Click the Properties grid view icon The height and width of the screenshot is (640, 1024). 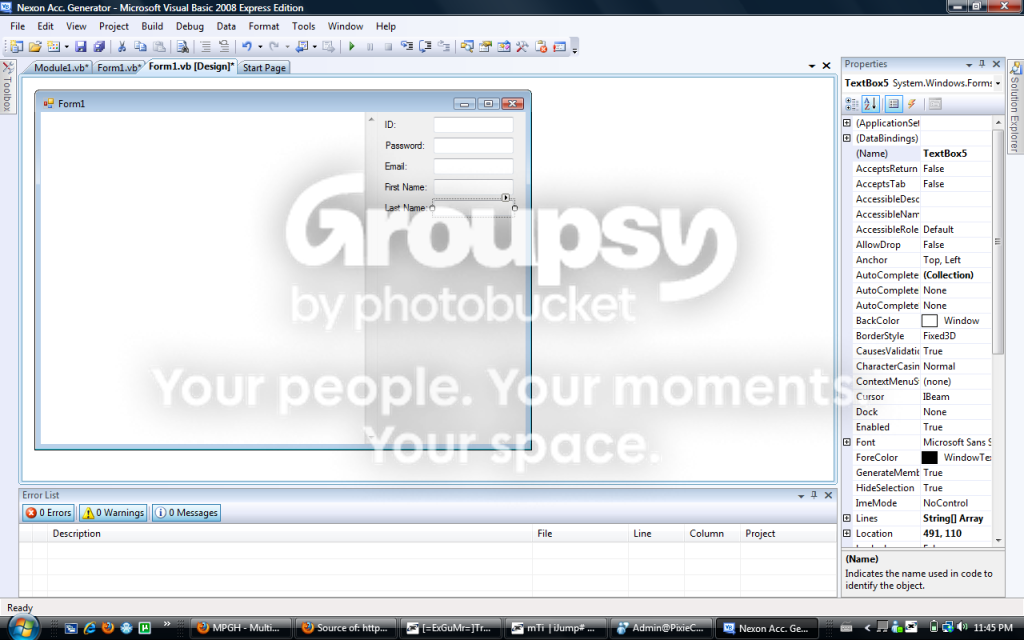[893, 104]
